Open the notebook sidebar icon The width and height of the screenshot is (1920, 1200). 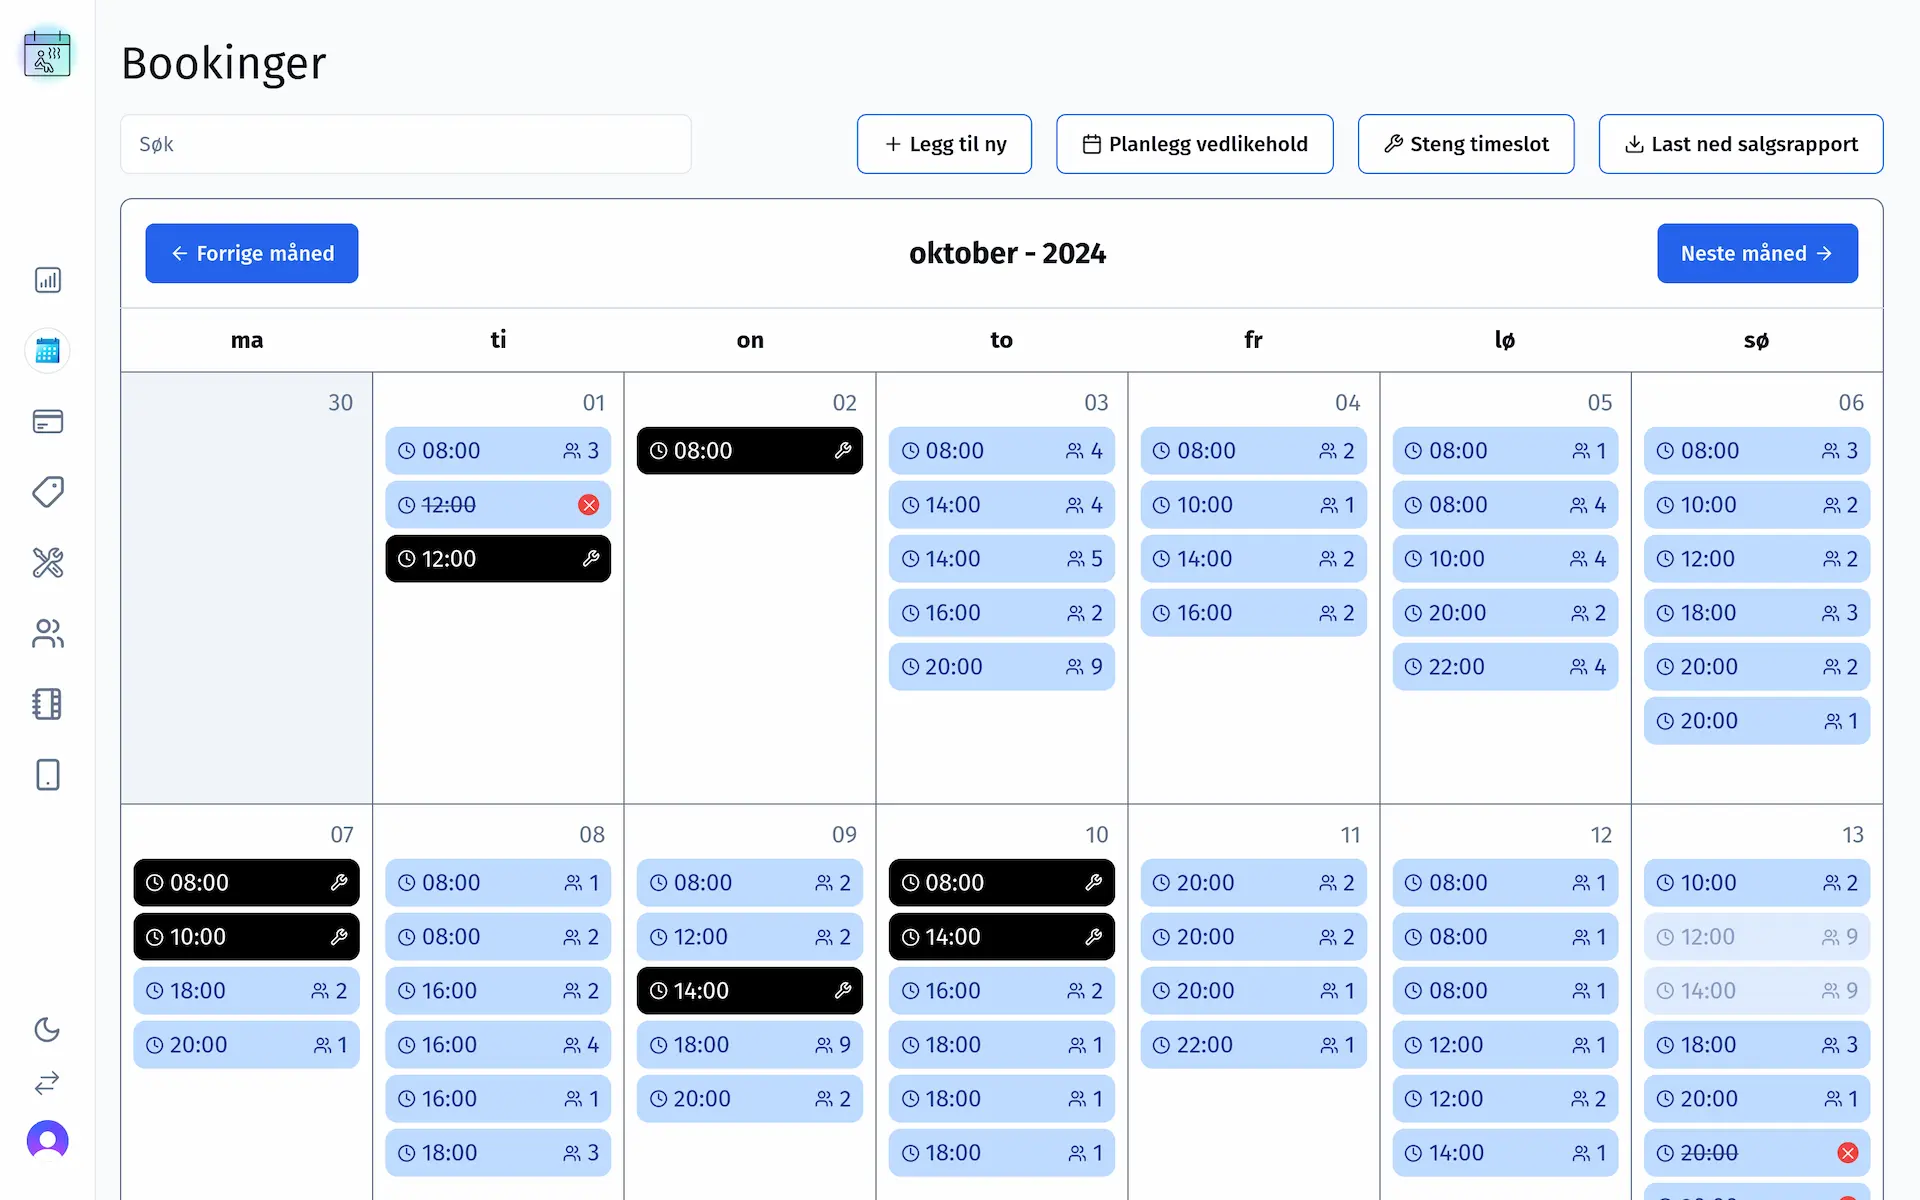(x=47, y=704)
